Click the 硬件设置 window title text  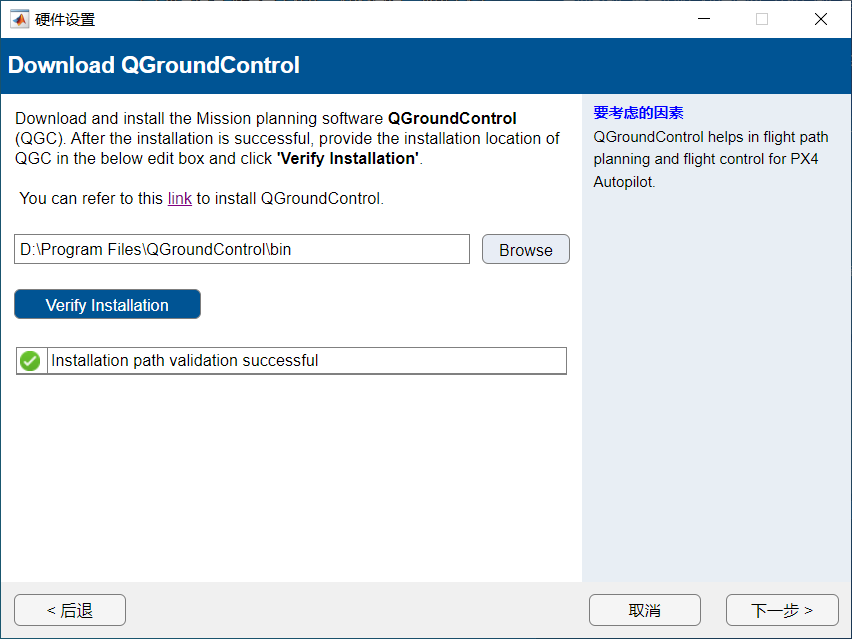tap(65, 19)
